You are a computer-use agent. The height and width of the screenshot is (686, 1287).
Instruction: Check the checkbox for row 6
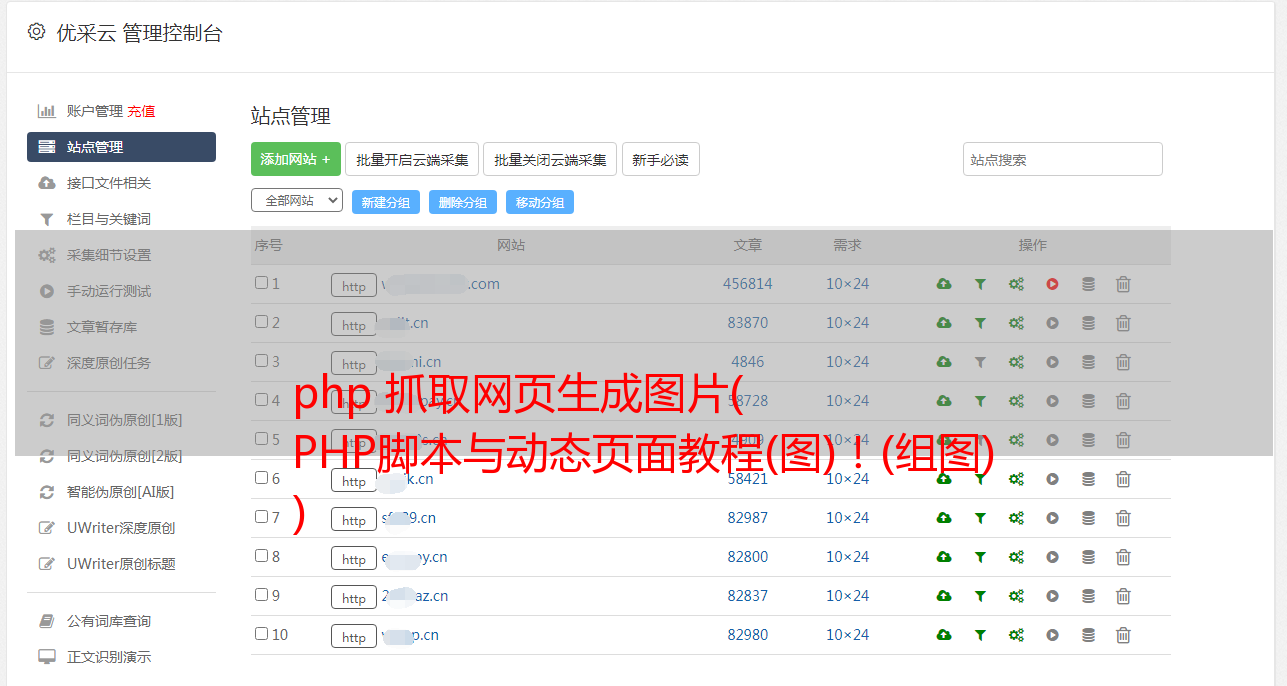[x=261, y=478]
